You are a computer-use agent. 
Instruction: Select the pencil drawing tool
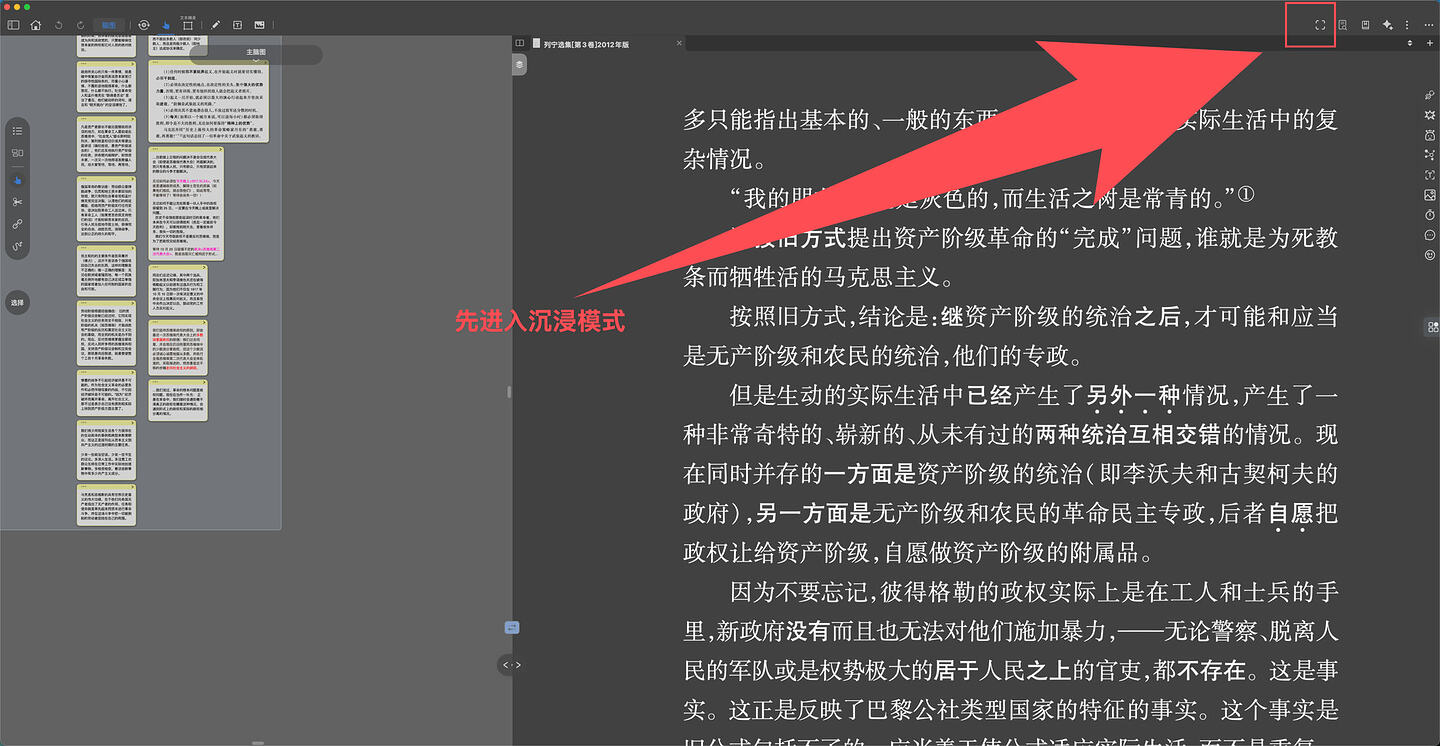[x=216, y=25]
